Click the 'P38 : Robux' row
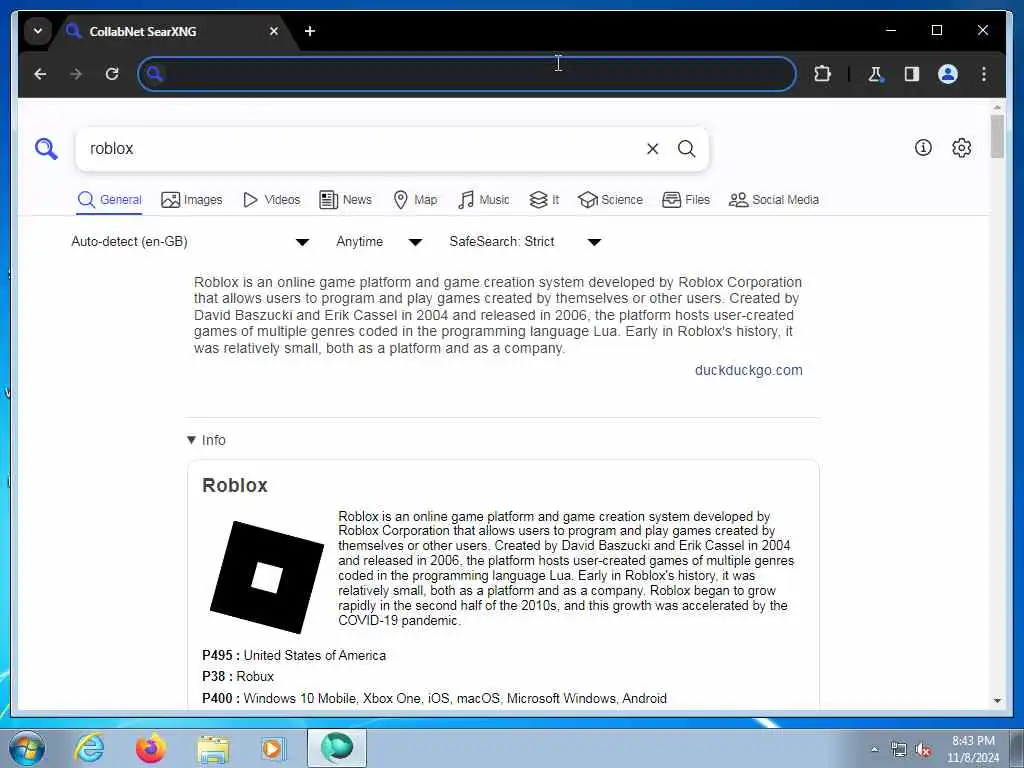This screenshot has height=768, width=1024. point(238,677)
